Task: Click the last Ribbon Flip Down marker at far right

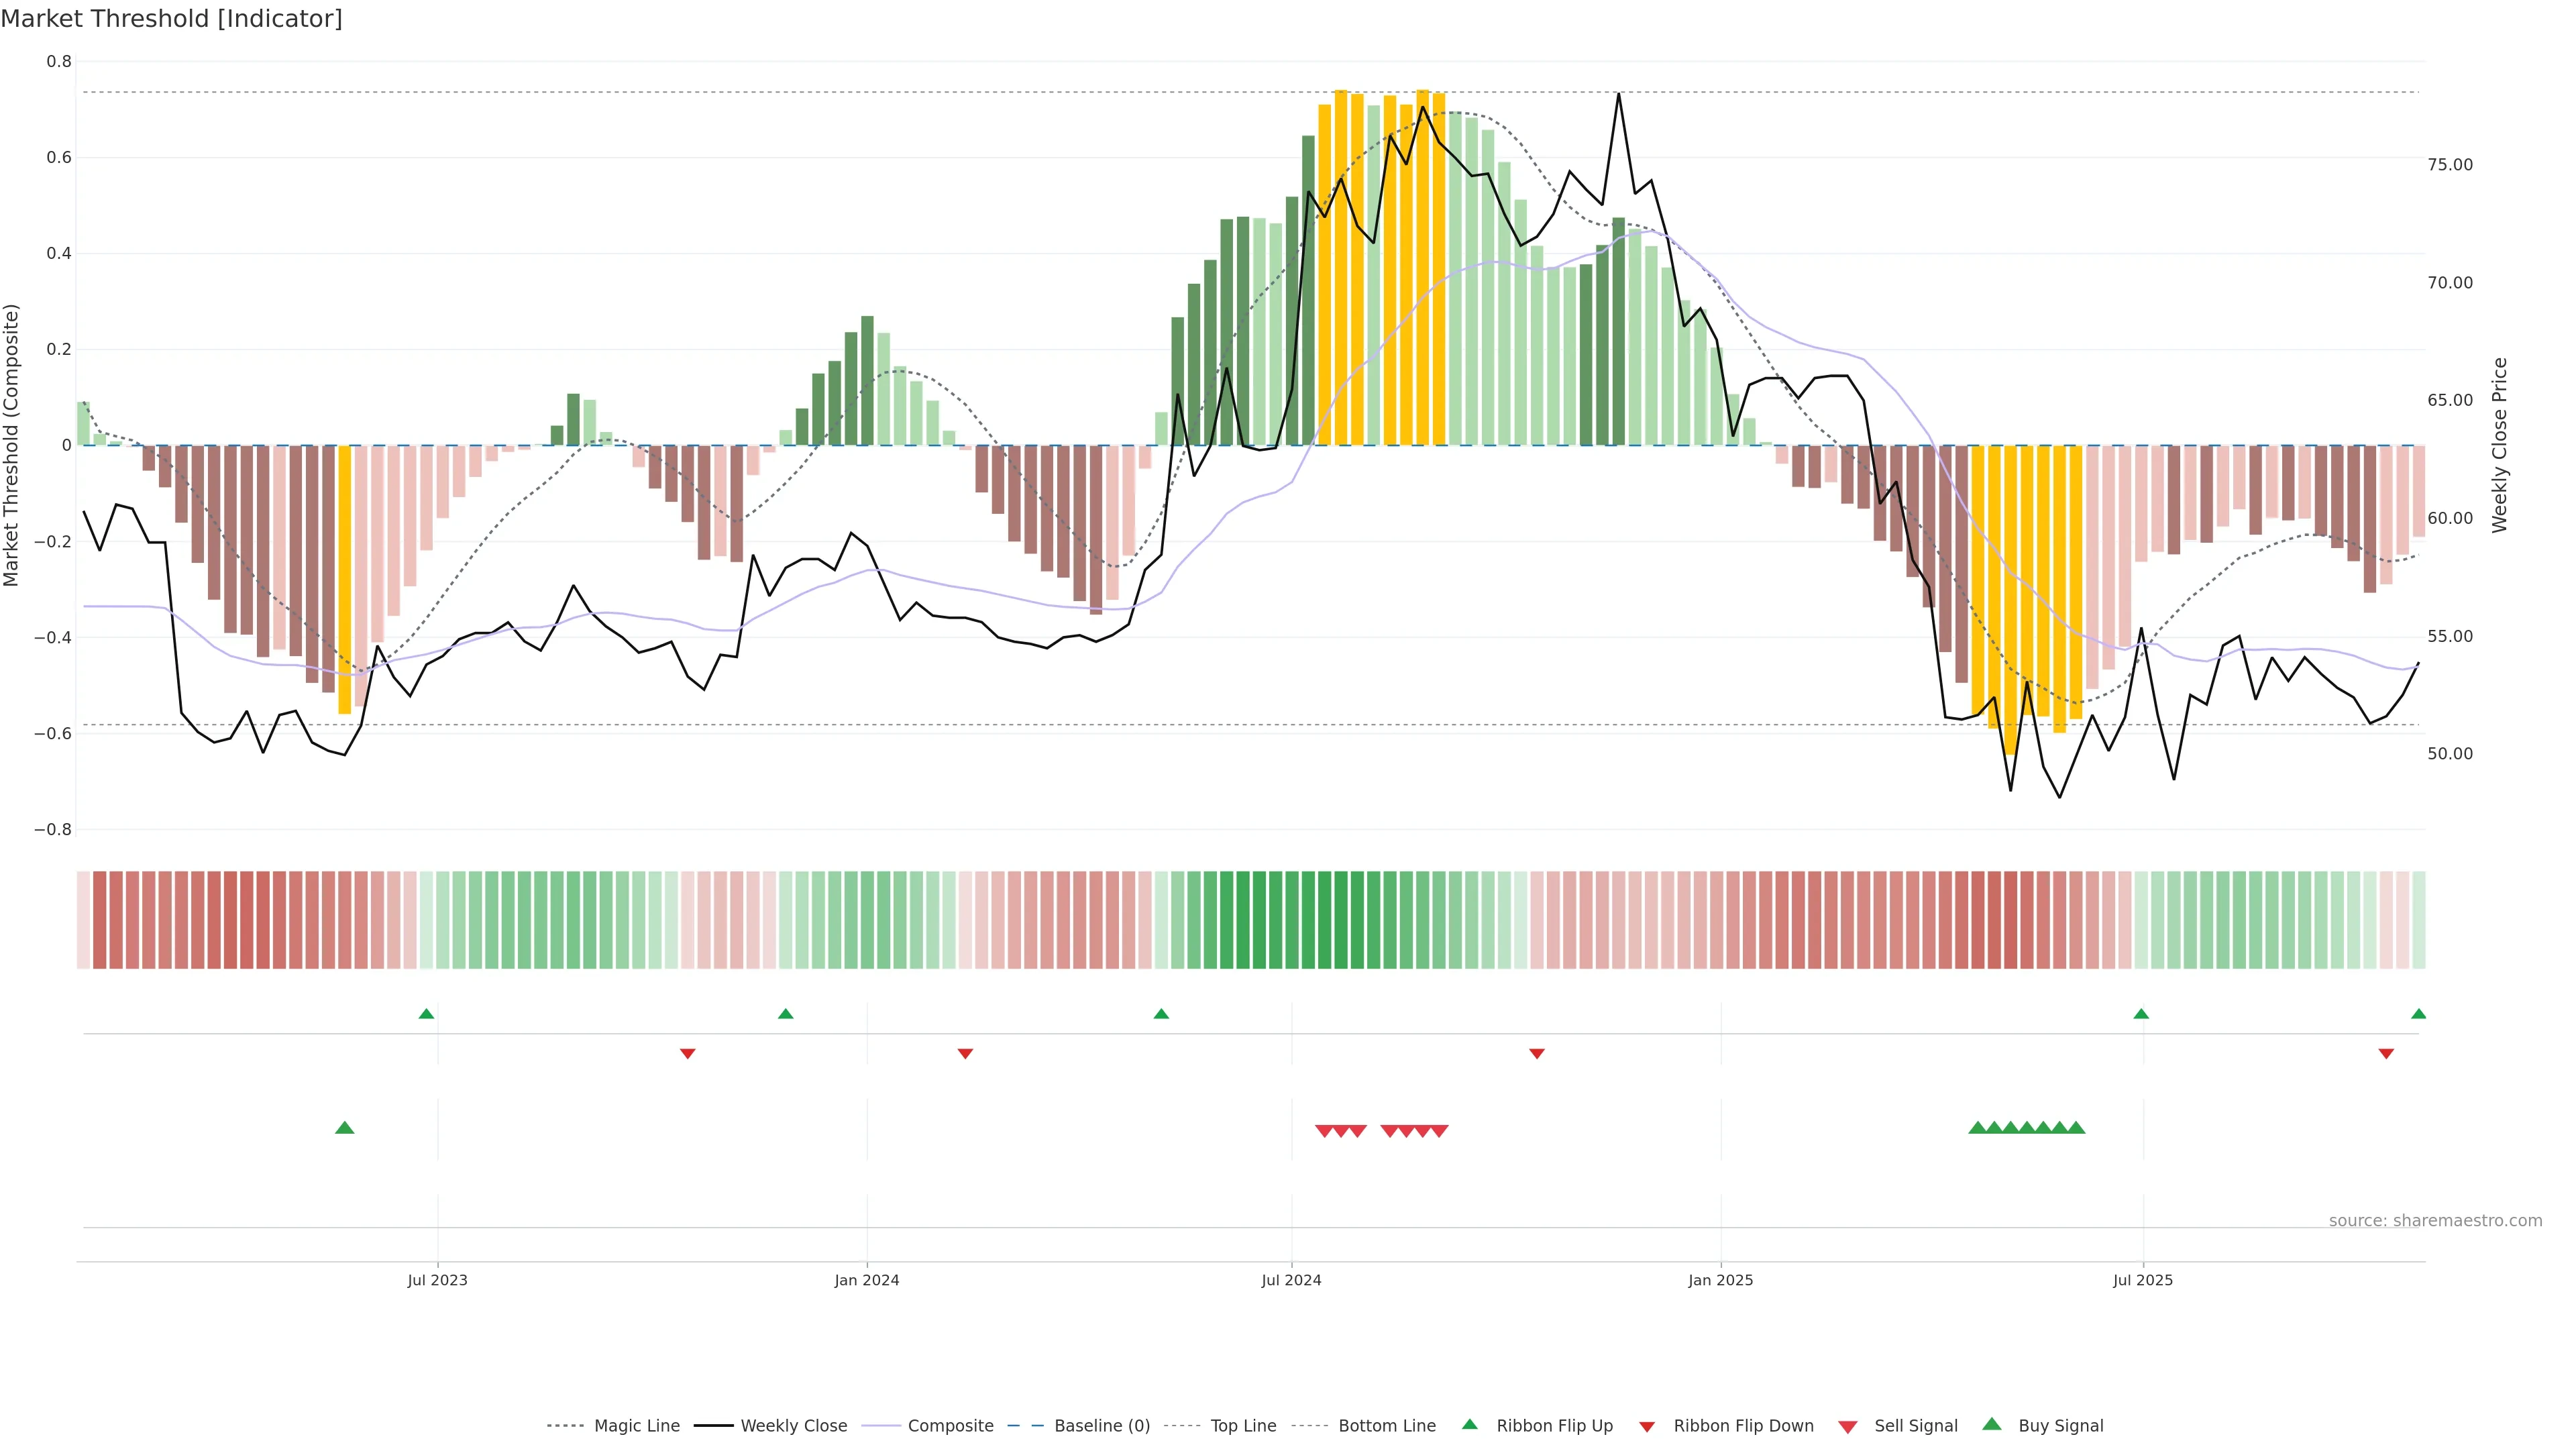Action: 2386,1054
